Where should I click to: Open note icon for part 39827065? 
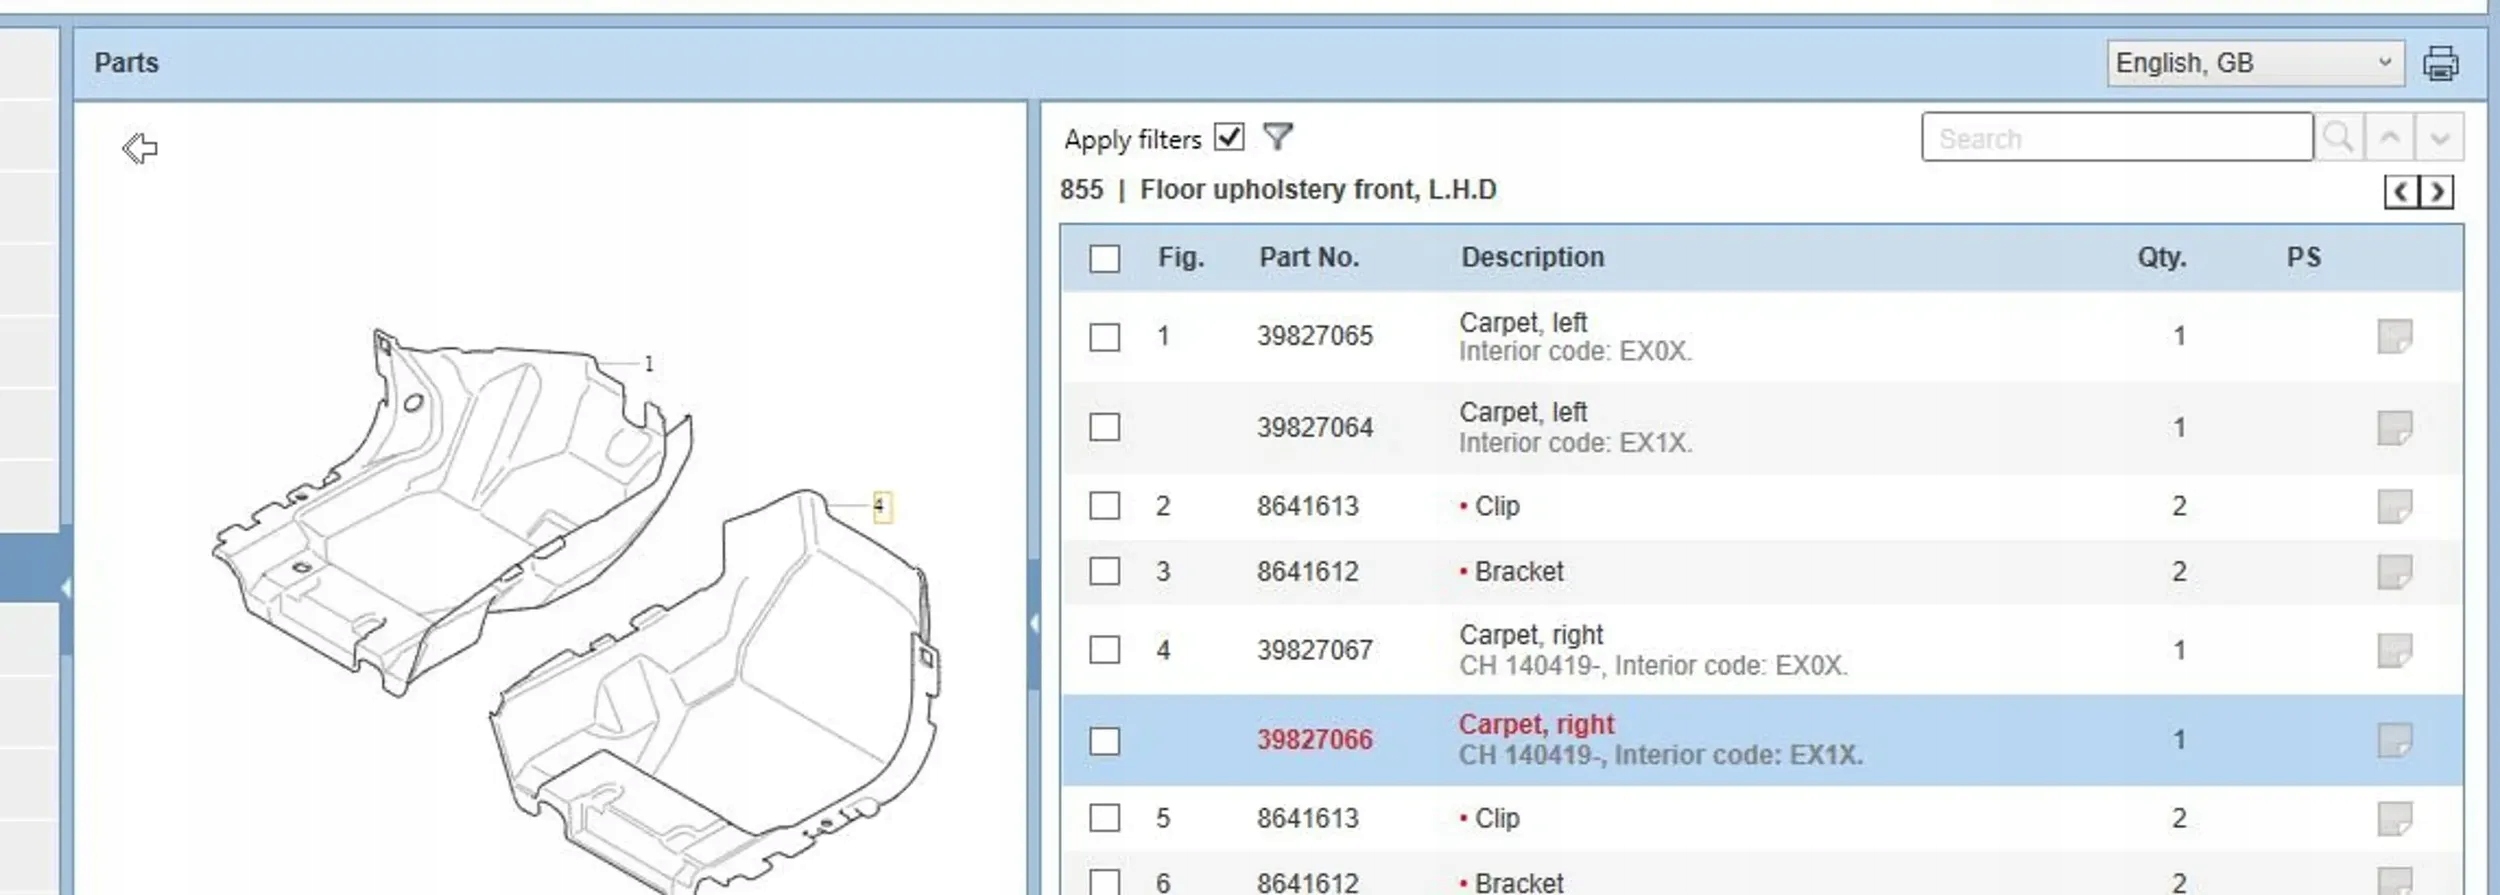pos(2395,337)
